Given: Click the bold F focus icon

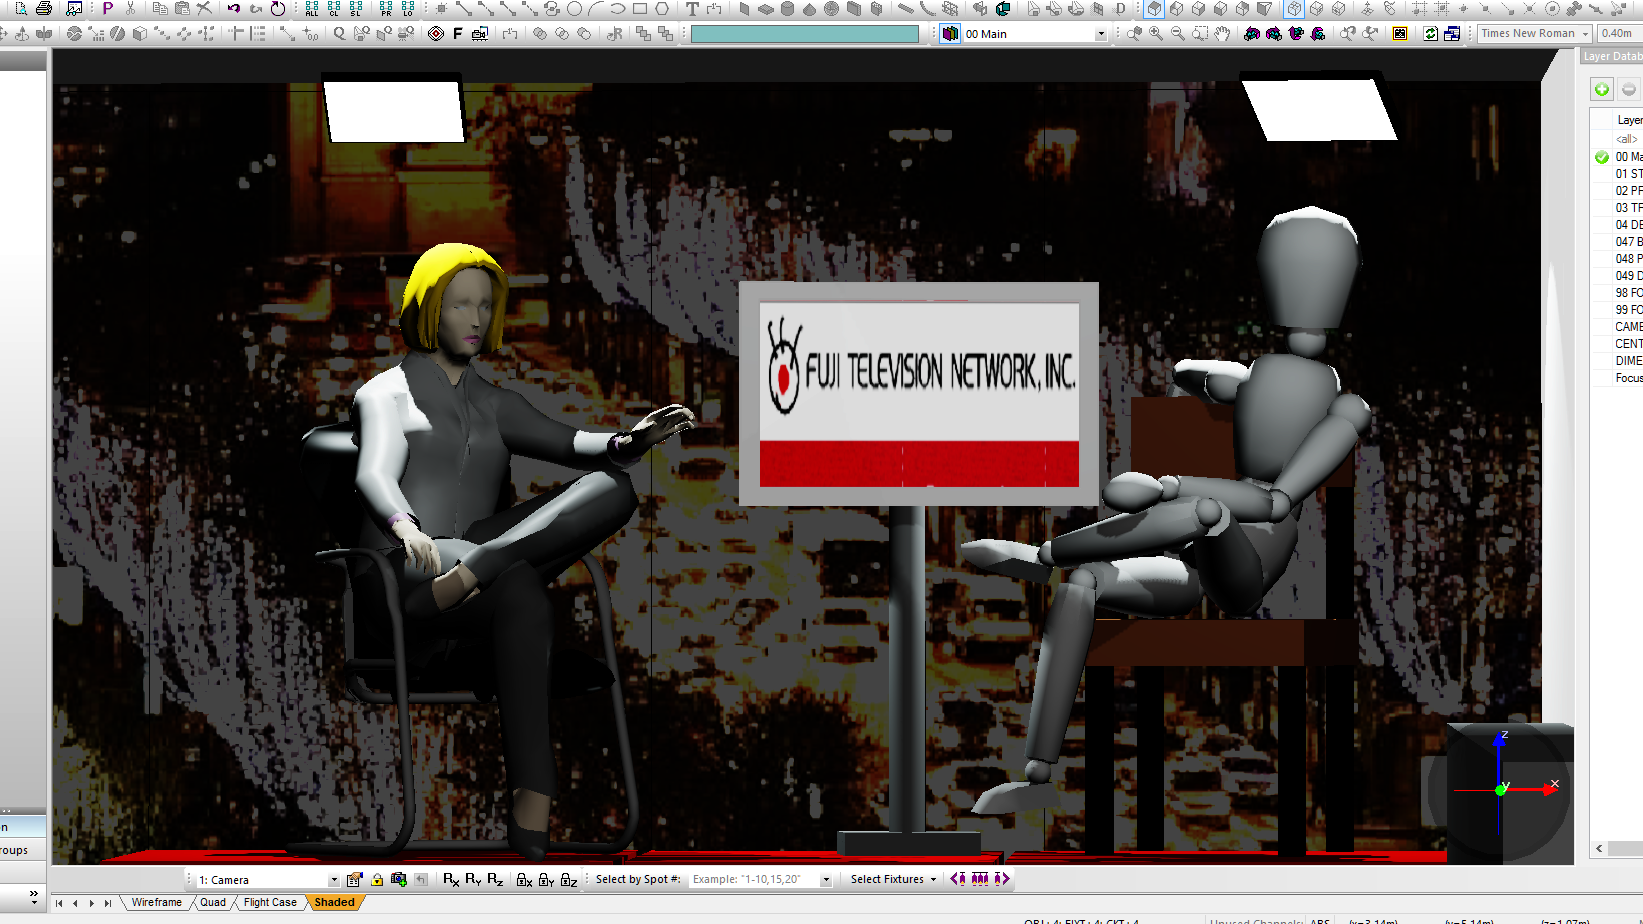Looking at the screenshot, I should [458, 34].
